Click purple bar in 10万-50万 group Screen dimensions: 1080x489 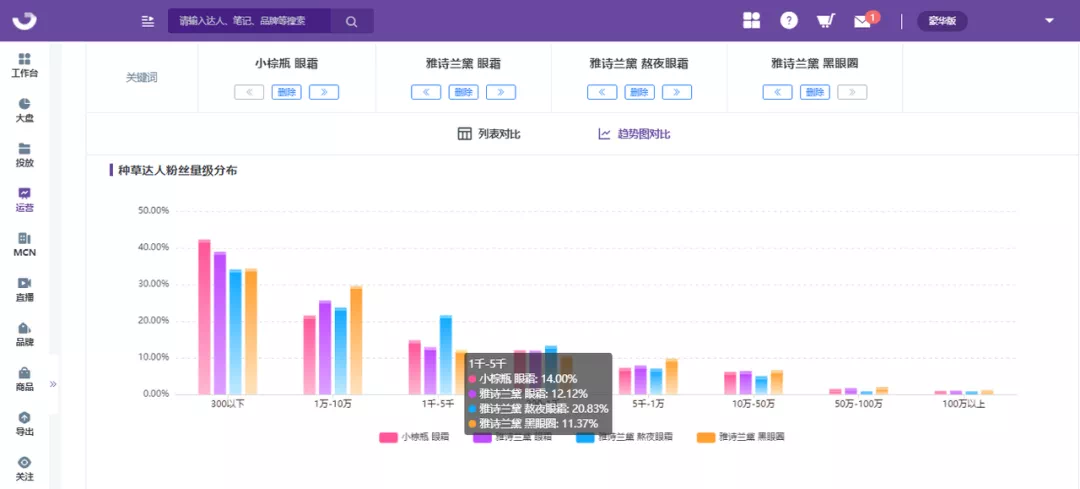click(x=745, y=383)
